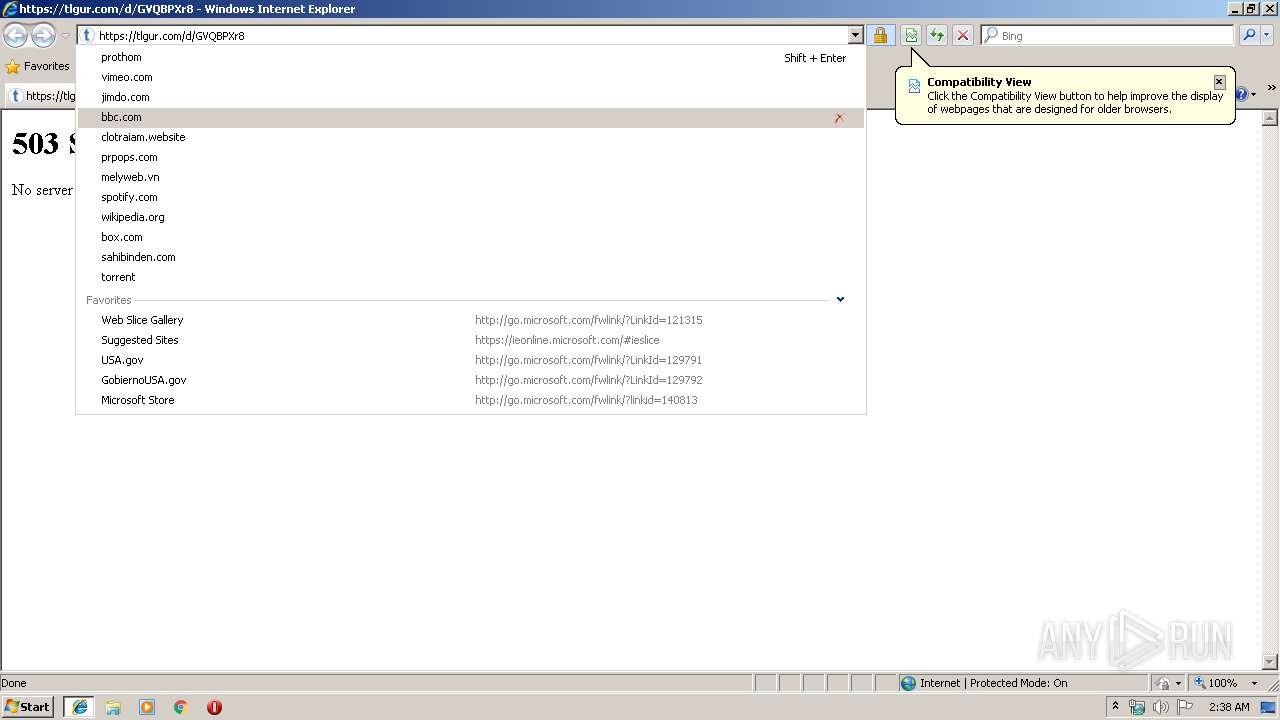Open search provider dropdown arrow
The width and height of the screenshot is (1280, 720).
[1267, 35]
